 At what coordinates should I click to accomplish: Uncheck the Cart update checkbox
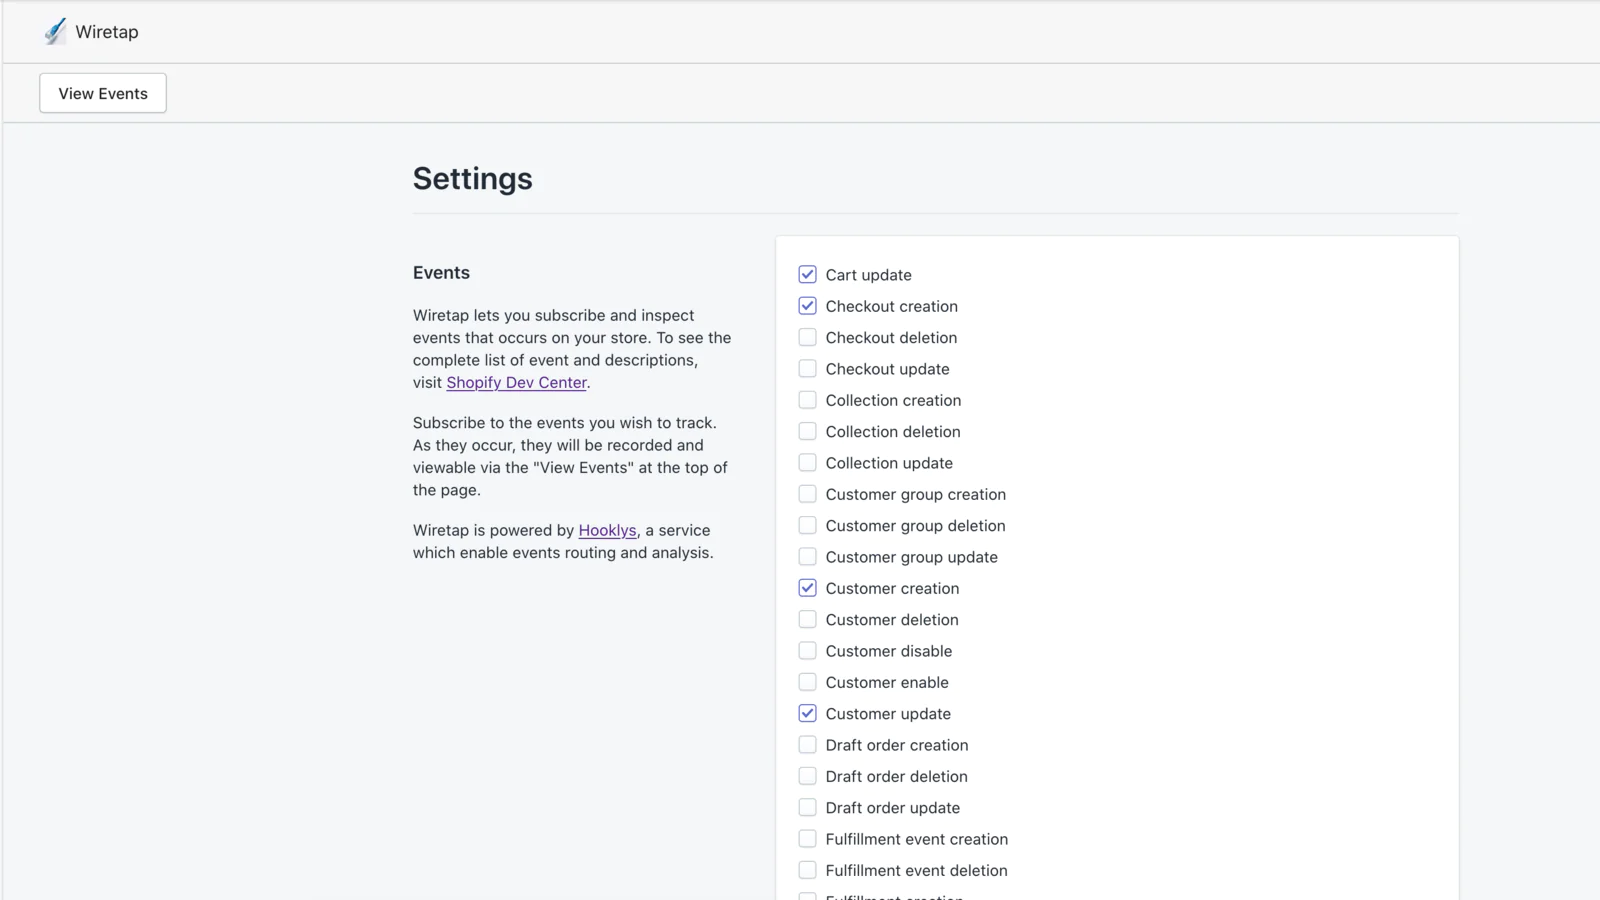pyautogui.click(x=807, y=275)
